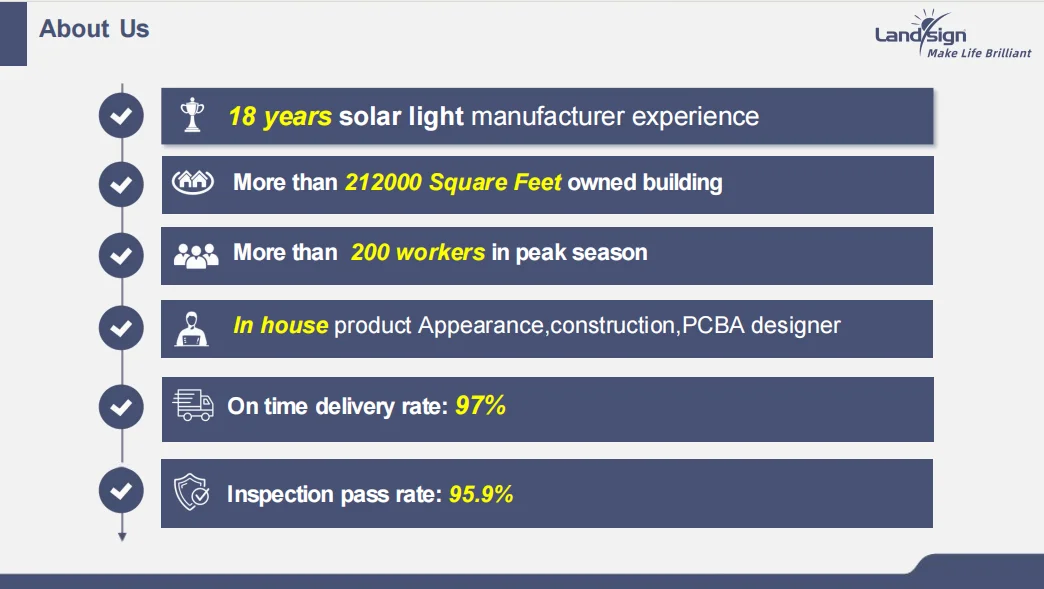Click the 95.9% pass rate value
1044x589 pixels.
tap(481, 493)
